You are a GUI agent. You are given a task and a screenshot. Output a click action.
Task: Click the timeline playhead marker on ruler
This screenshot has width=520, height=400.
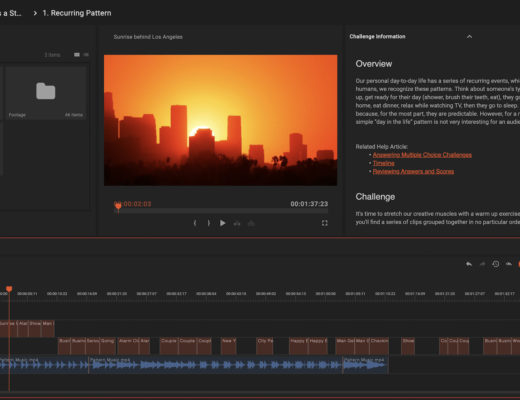[9, 289]
